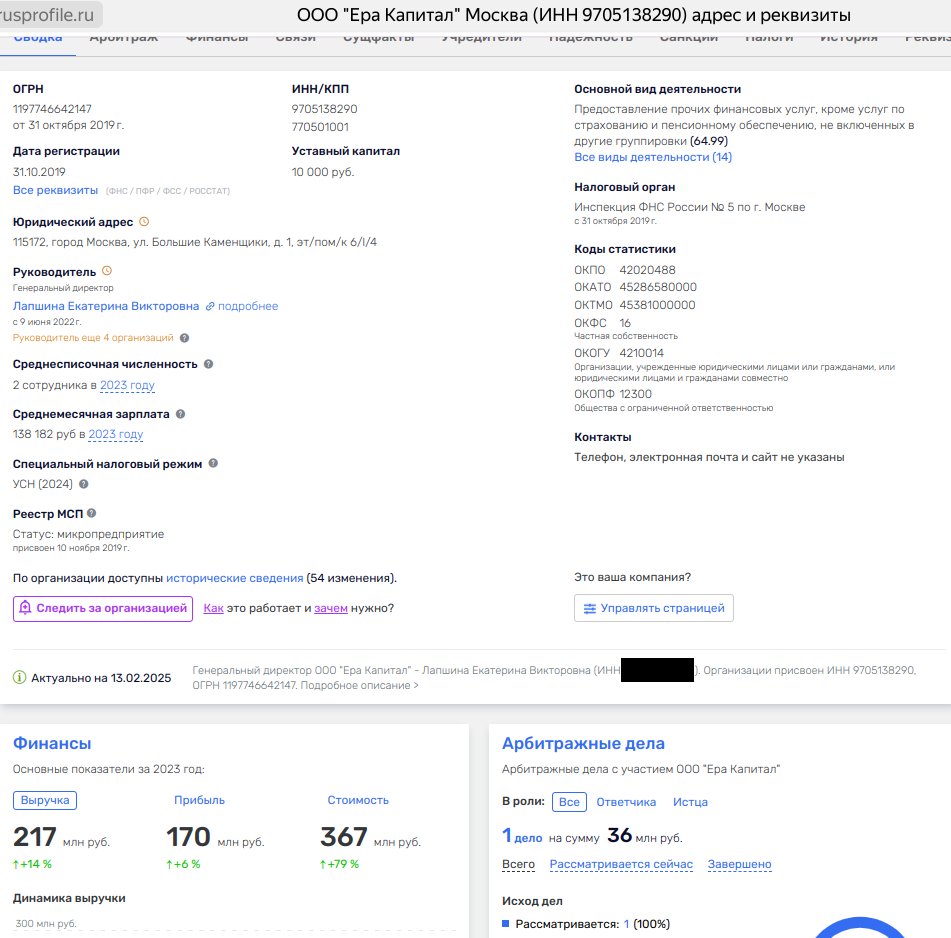The image size is (951, 938).
Task: Open the Финансы section heading
Action: pyautogui.click(x=52, y=743)
